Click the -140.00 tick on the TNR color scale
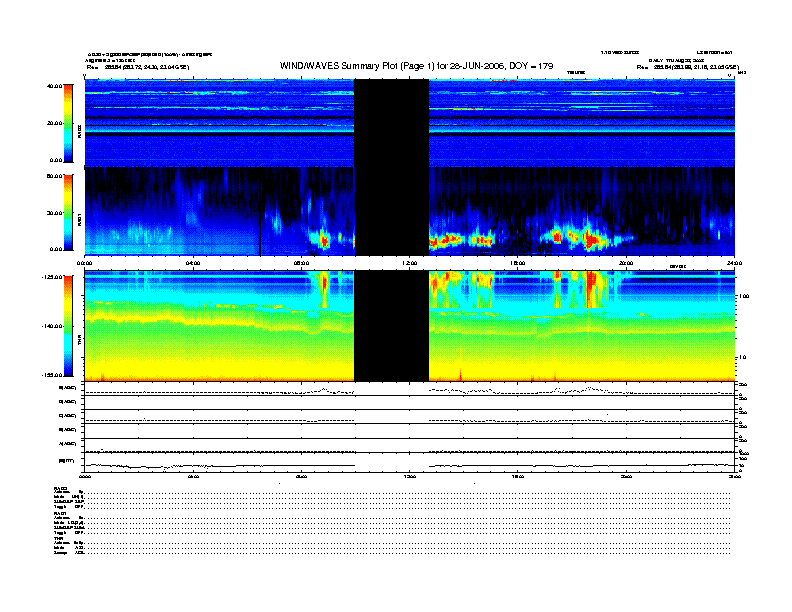 52,326
